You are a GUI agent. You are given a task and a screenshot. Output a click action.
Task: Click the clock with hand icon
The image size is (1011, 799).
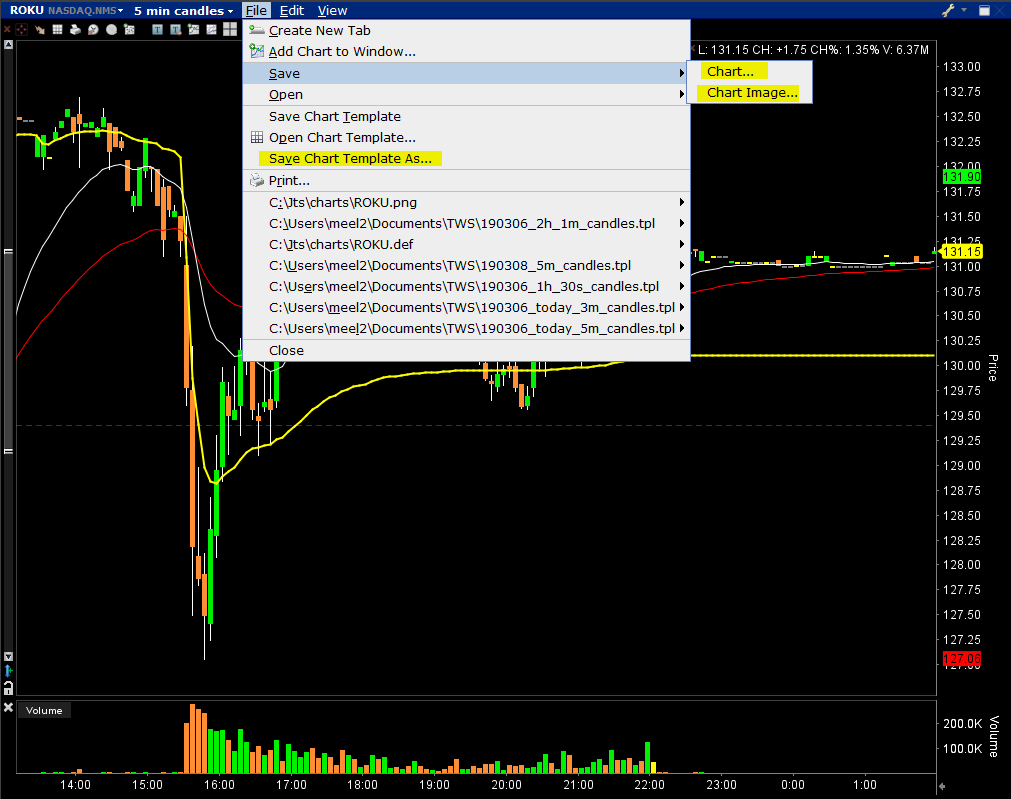coord(93,30)
